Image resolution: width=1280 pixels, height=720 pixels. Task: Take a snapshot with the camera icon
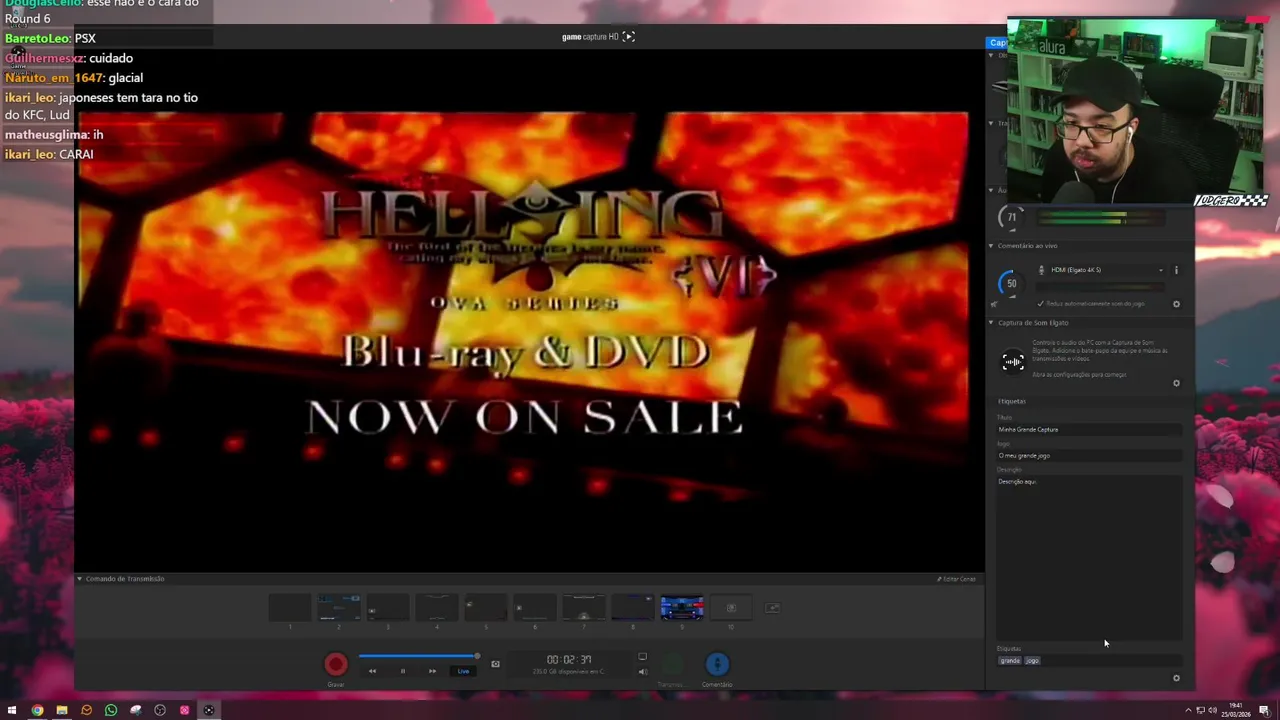pos(495,664)
